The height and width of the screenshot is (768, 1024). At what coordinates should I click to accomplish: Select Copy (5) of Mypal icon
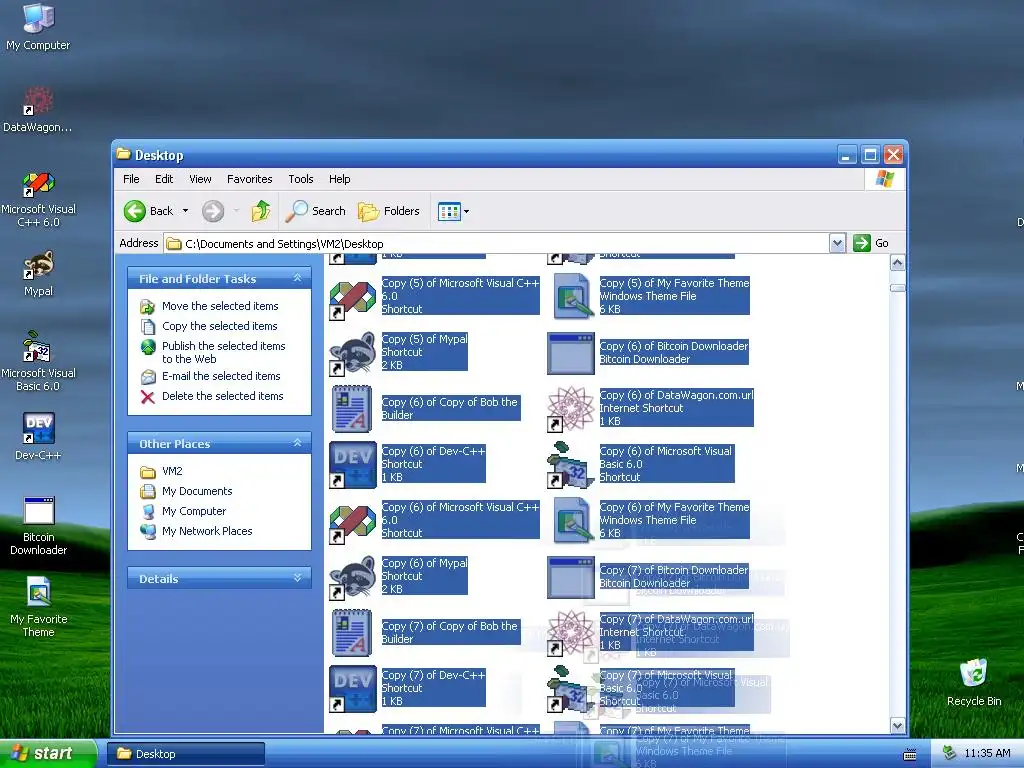point(353,353)
